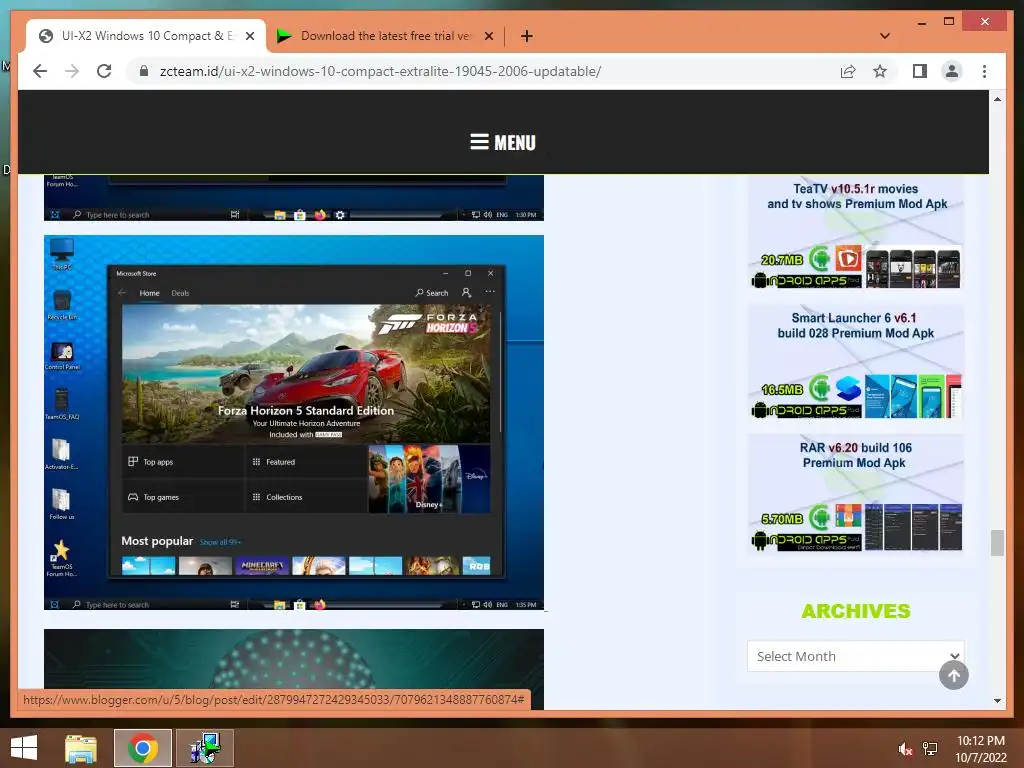1024x768 pixels.
Task: Switch to UI-X2 Windows 10 Compact tab
Action: (145, 36)
